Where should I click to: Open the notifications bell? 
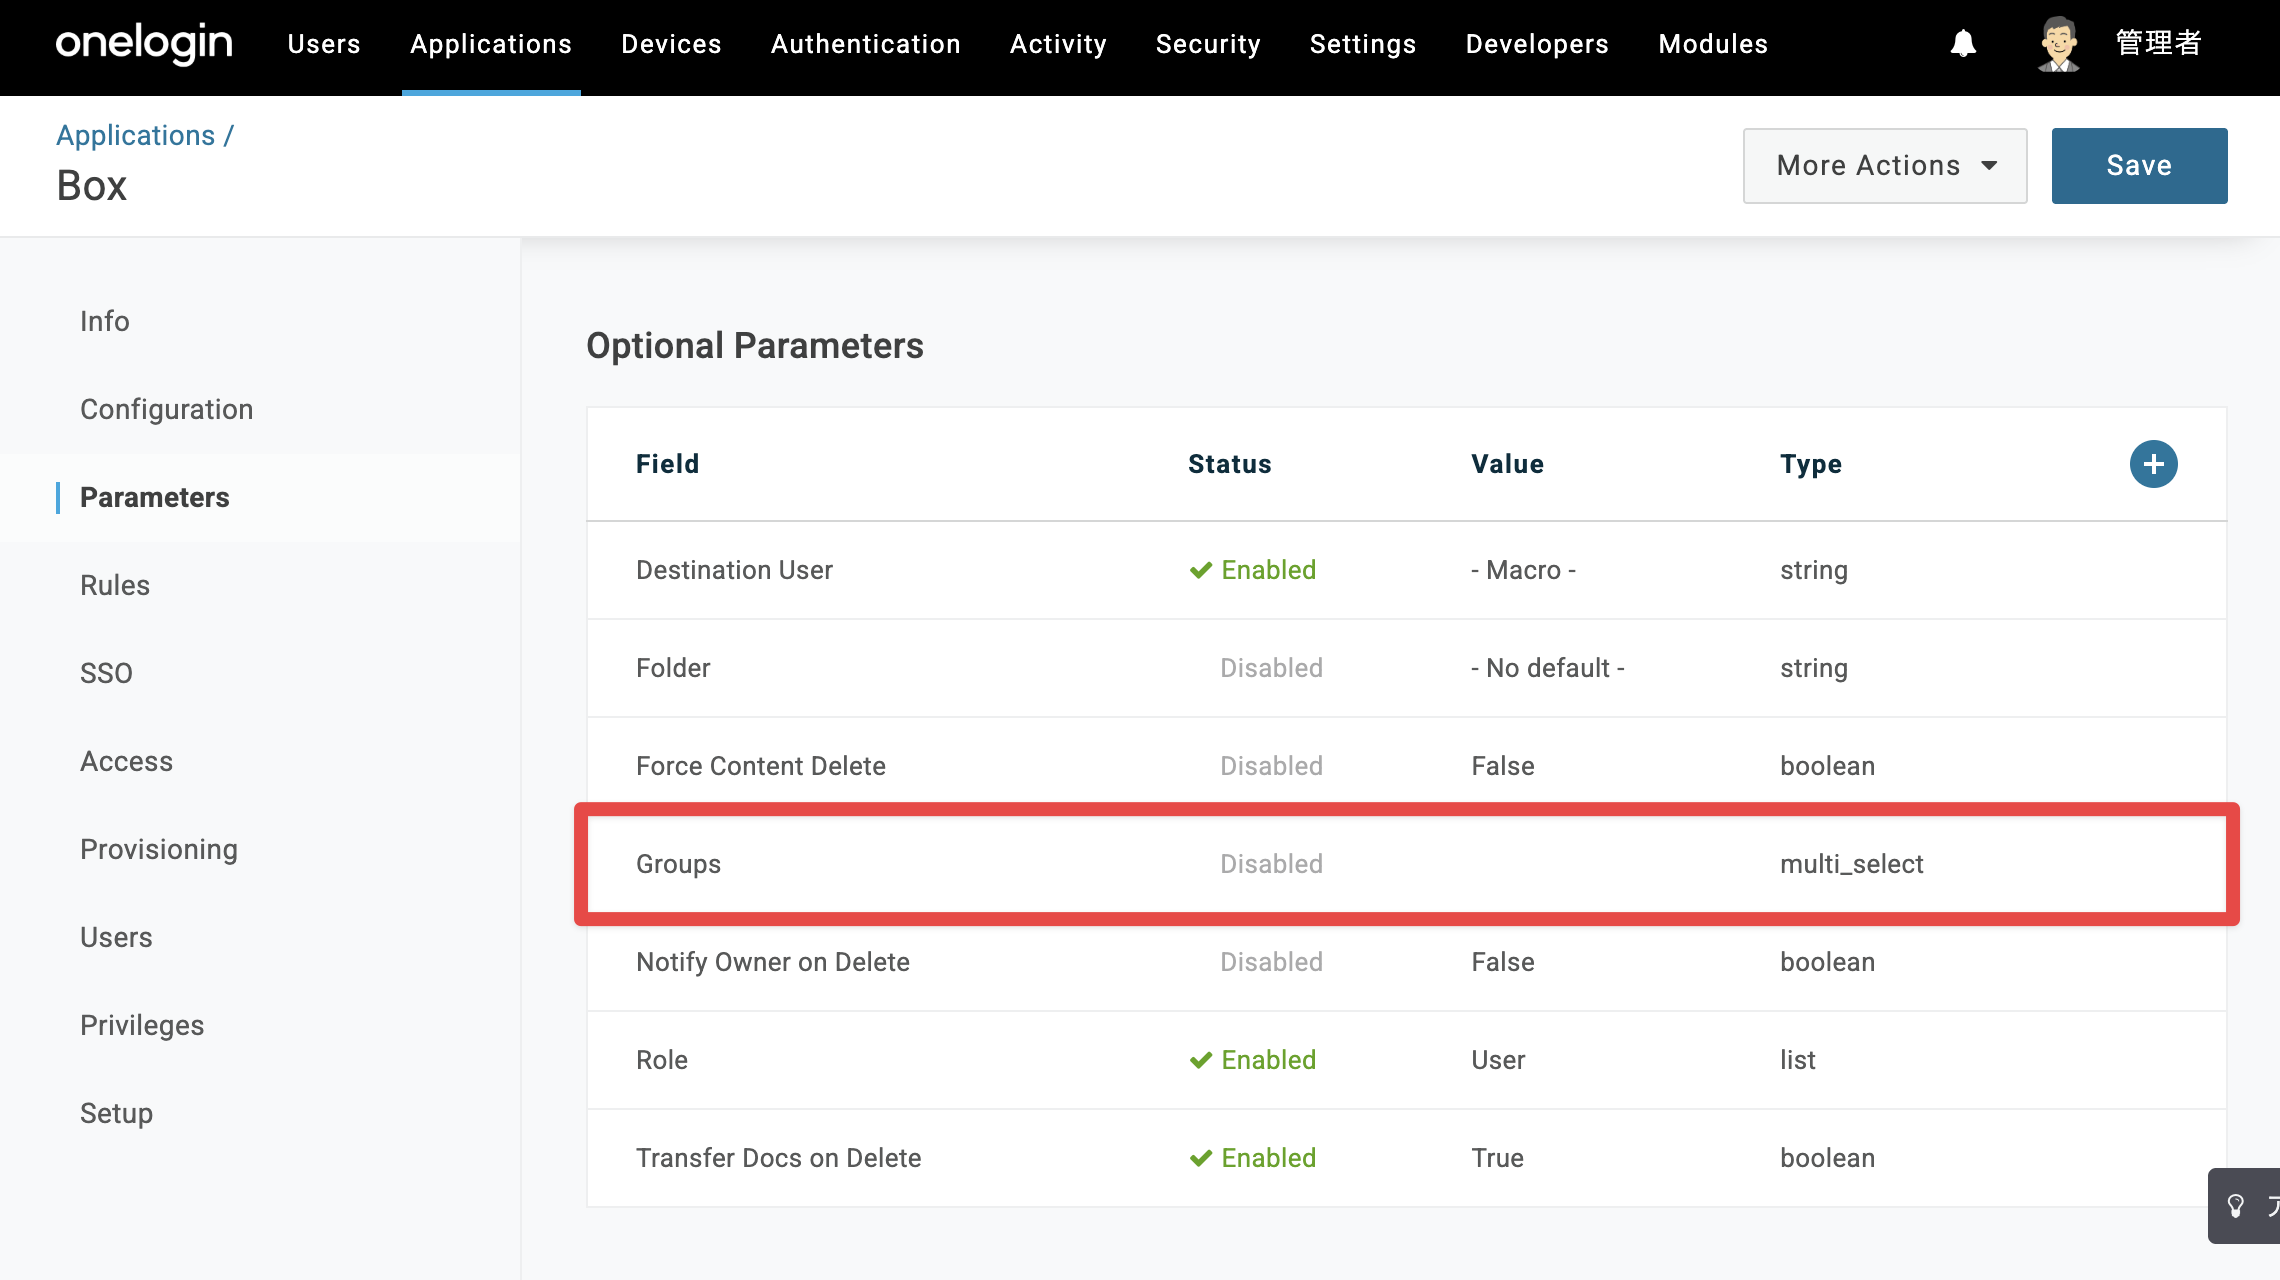(1963, 44)
